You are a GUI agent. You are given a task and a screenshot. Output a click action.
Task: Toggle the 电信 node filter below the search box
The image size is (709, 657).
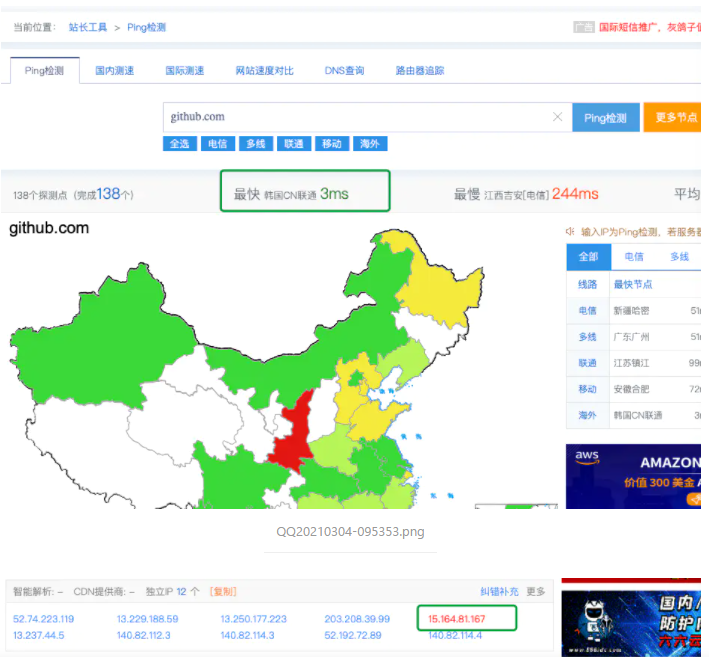(217, 144)
